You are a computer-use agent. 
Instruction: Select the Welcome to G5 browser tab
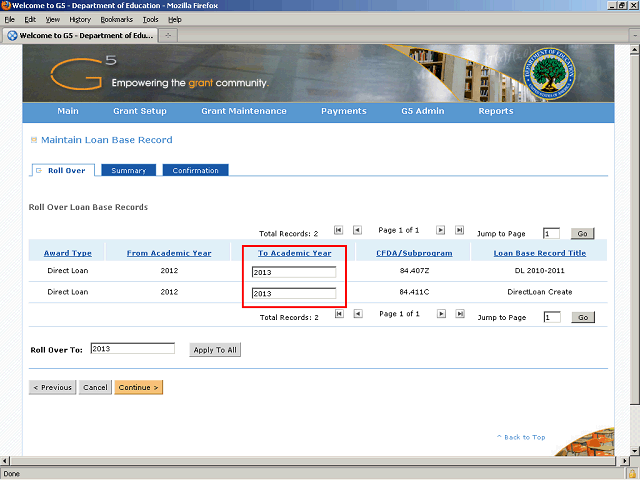pos(80,36)
